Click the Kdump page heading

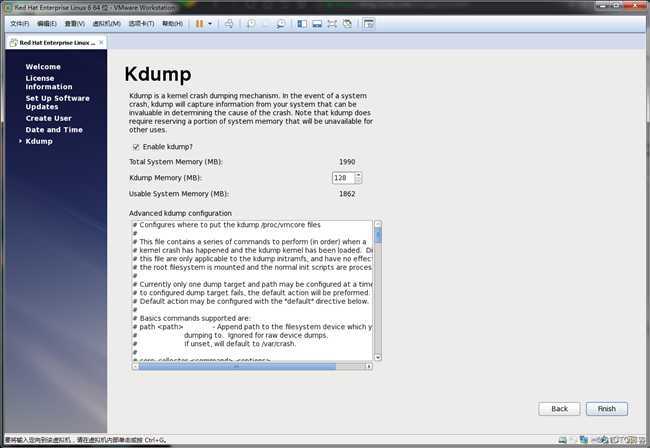pyautogui.click(x=158, y=75)
